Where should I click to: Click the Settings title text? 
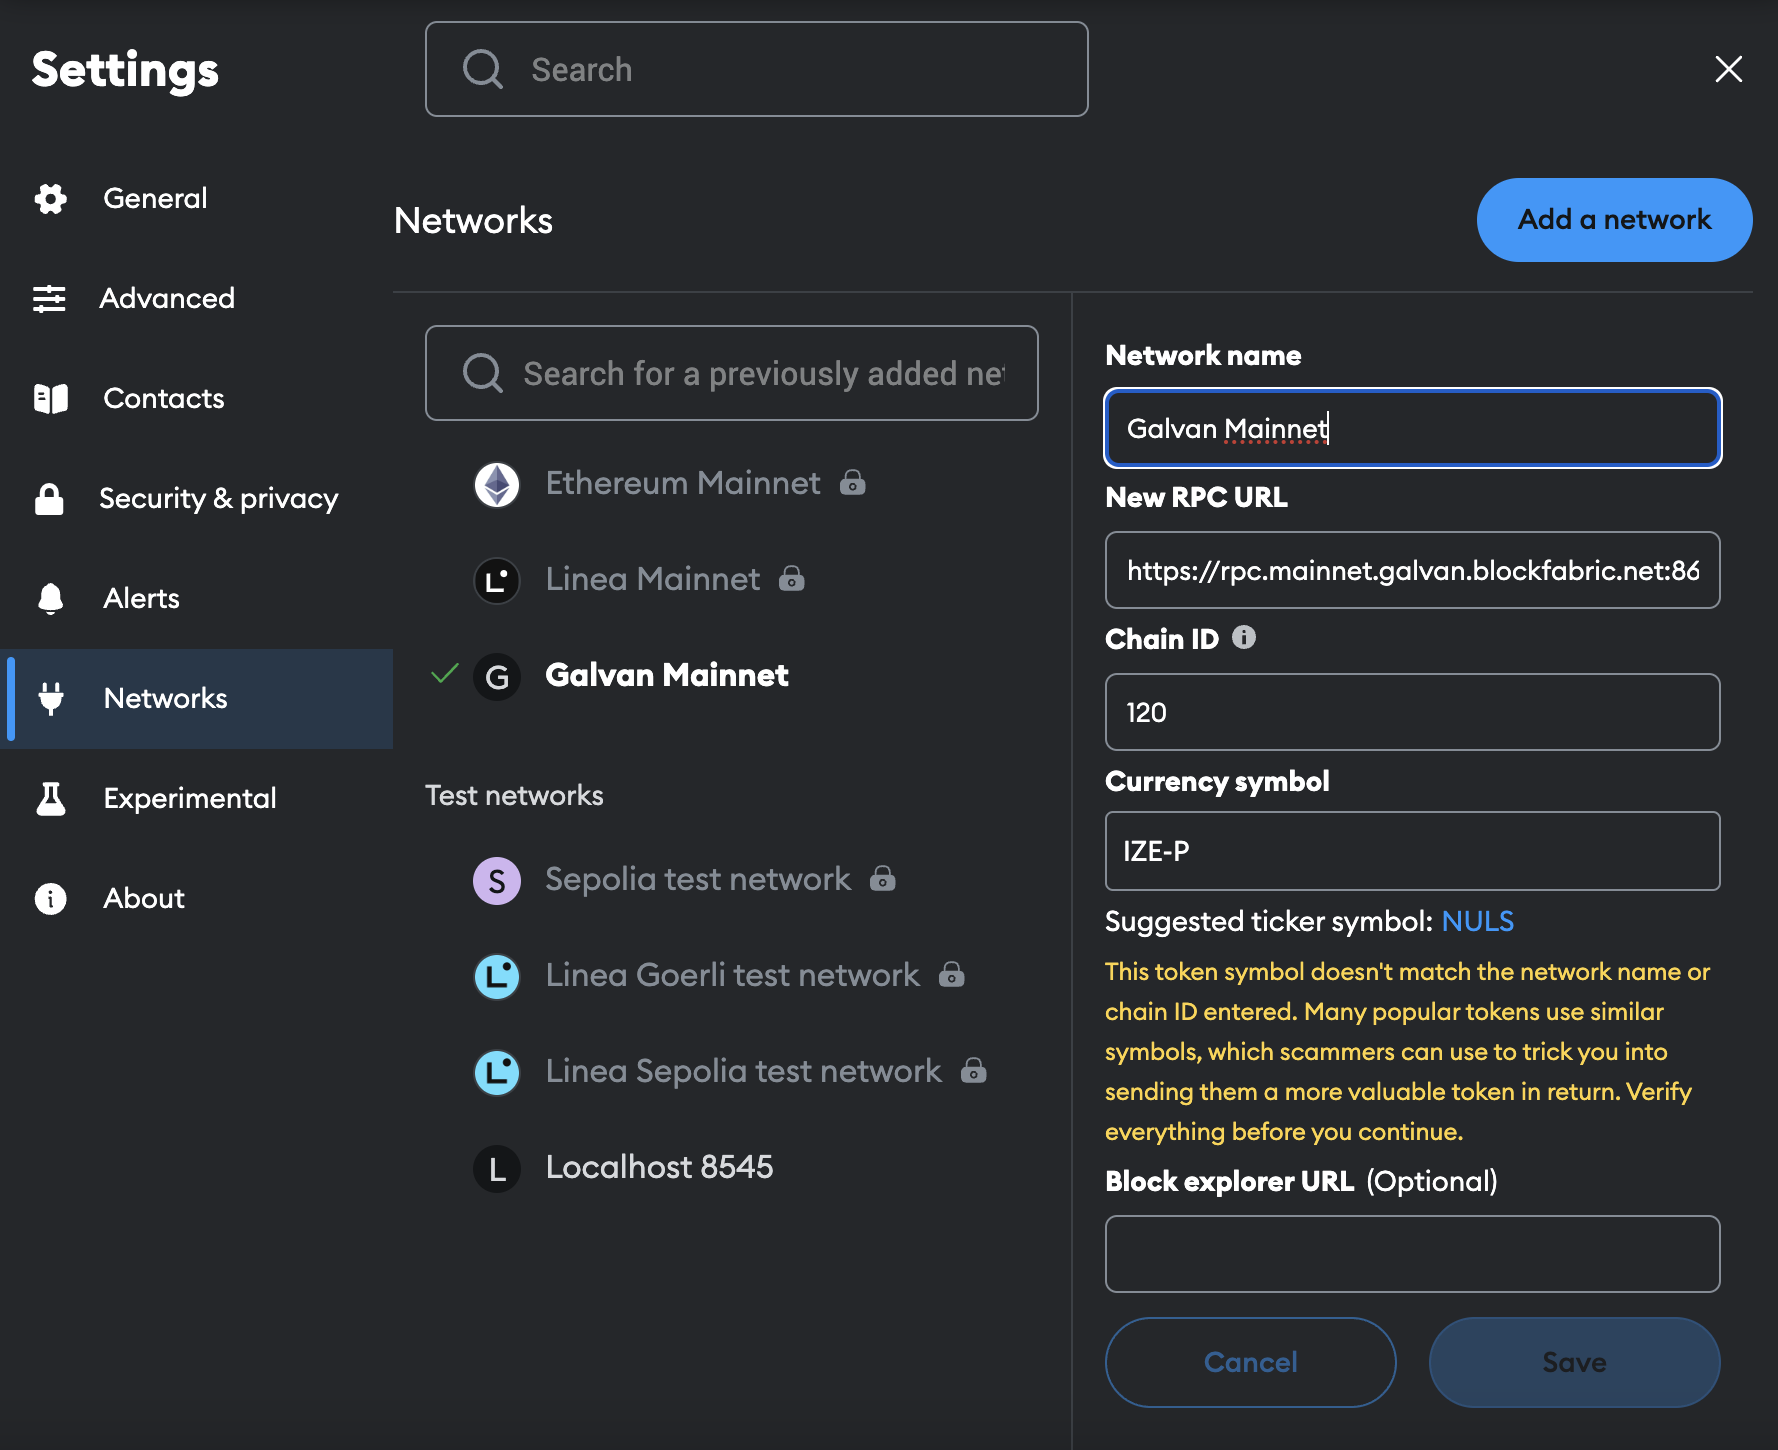(x=125, y=70)
